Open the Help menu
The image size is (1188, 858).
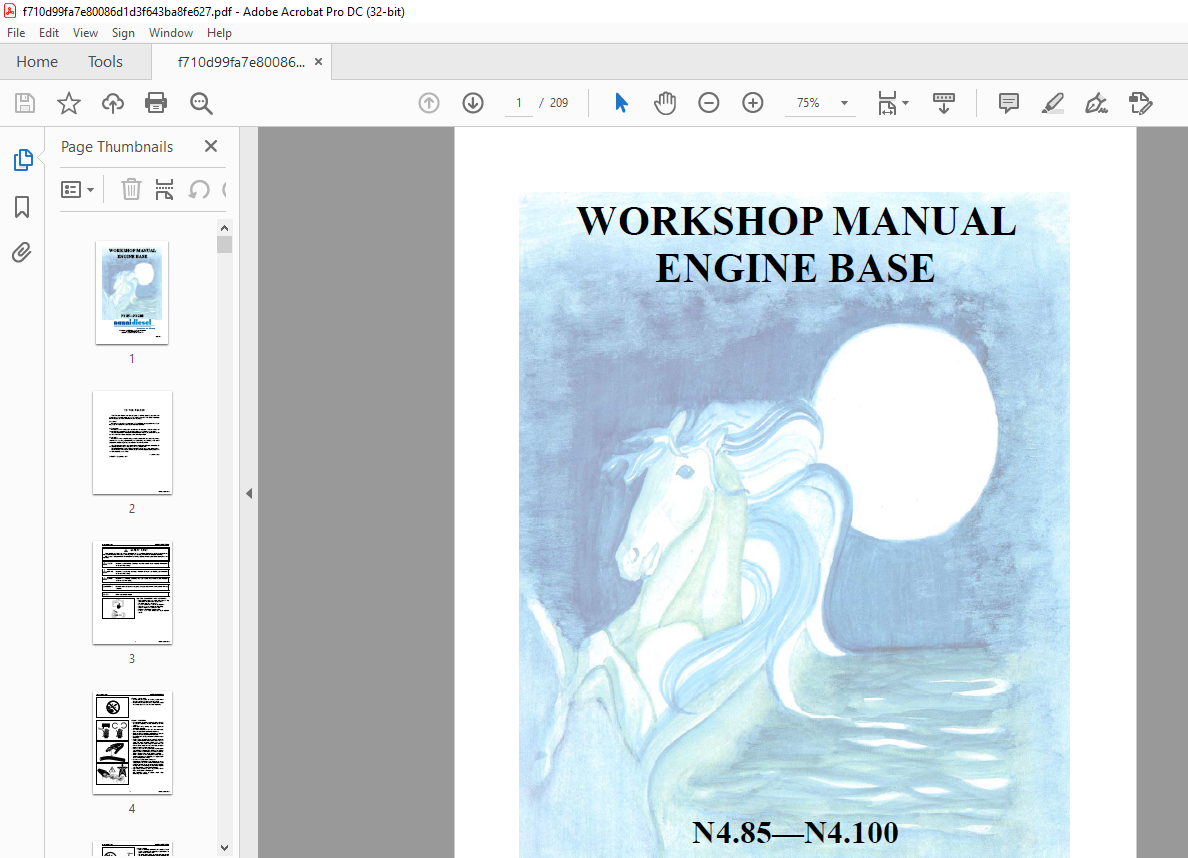click(x=219, y=33)
